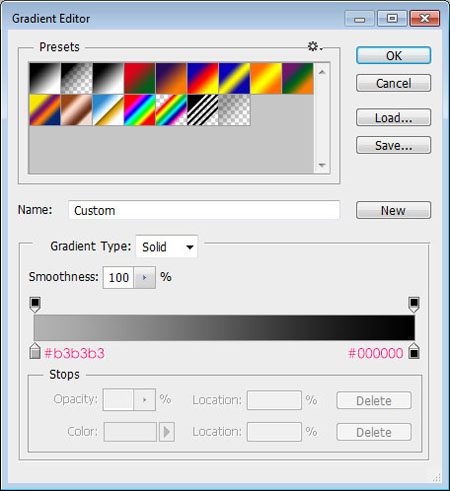Click the color Location field
The width and height of the screenshot is (450, 491).
pos(274,432)
